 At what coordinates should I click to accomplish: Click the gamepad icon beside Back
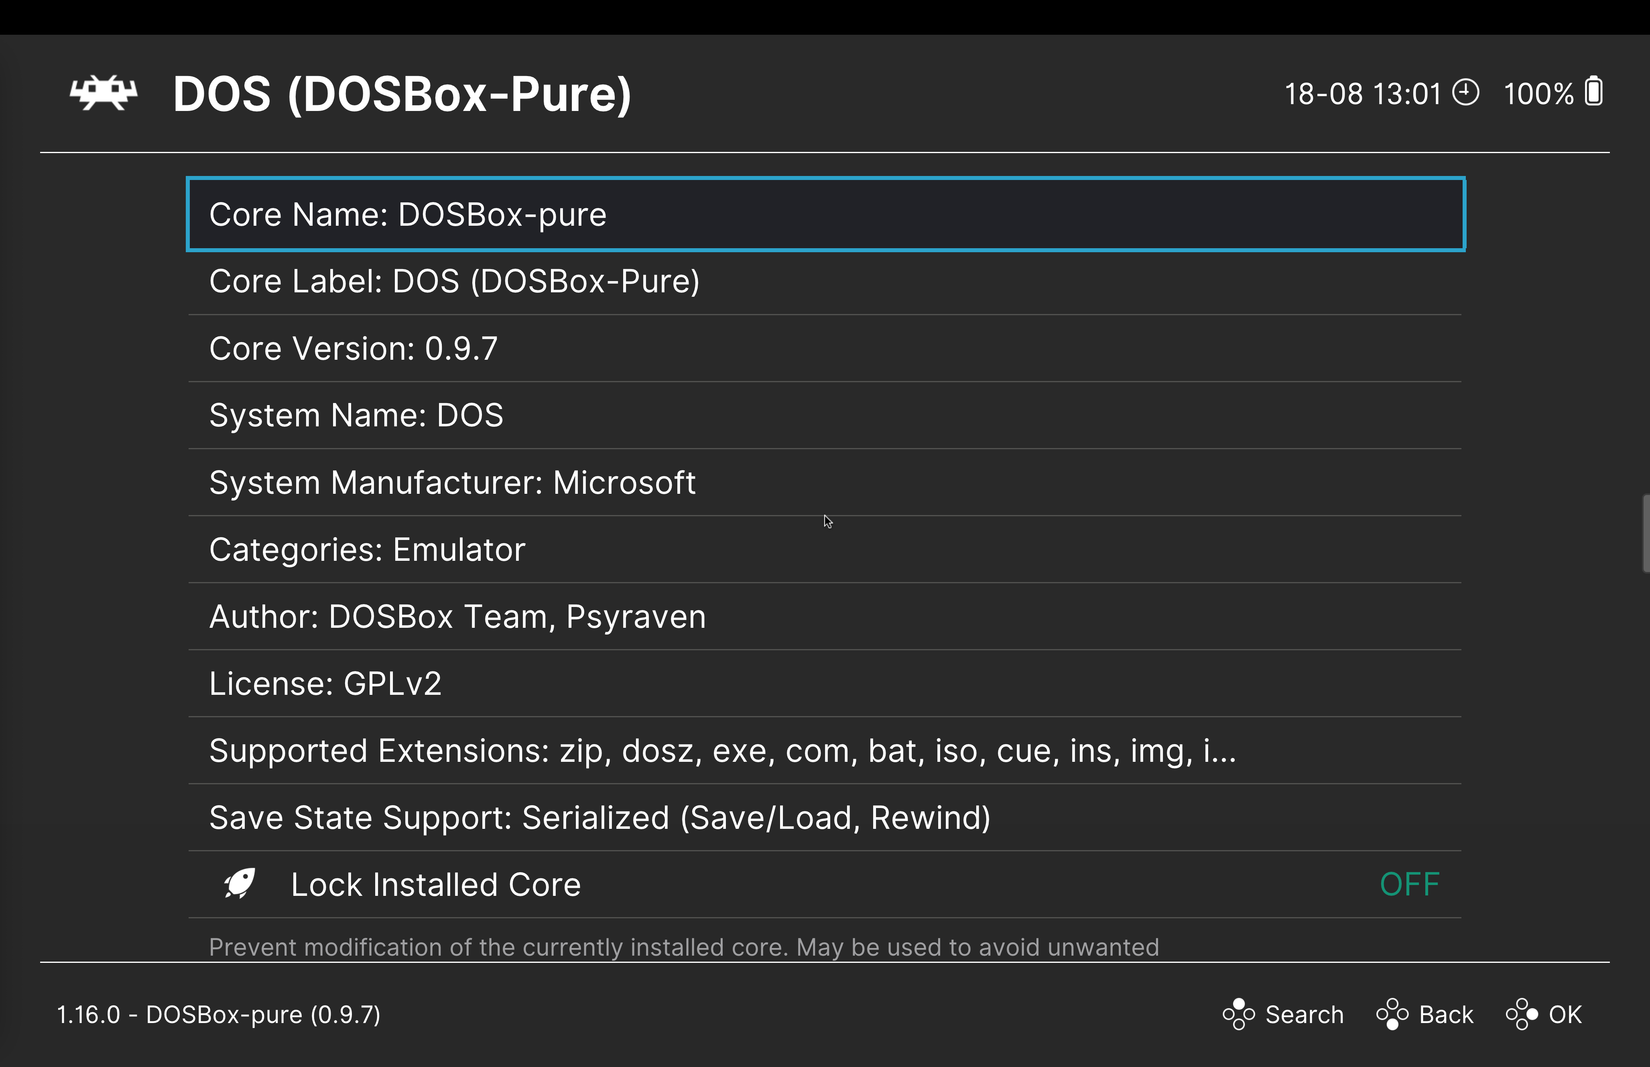(x=1394, y=1014)
